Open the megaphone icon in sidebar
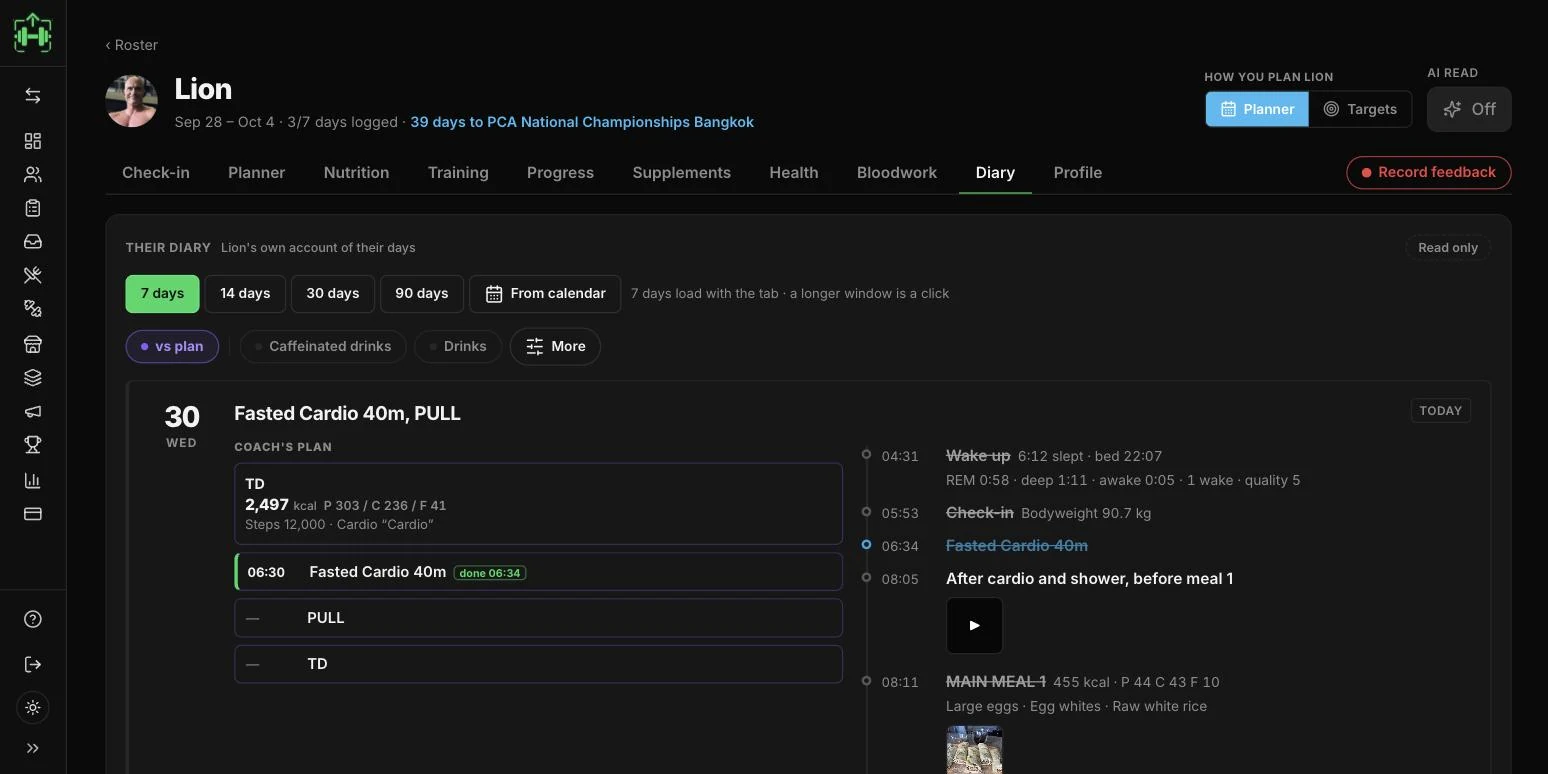 [x=33, y=412]
